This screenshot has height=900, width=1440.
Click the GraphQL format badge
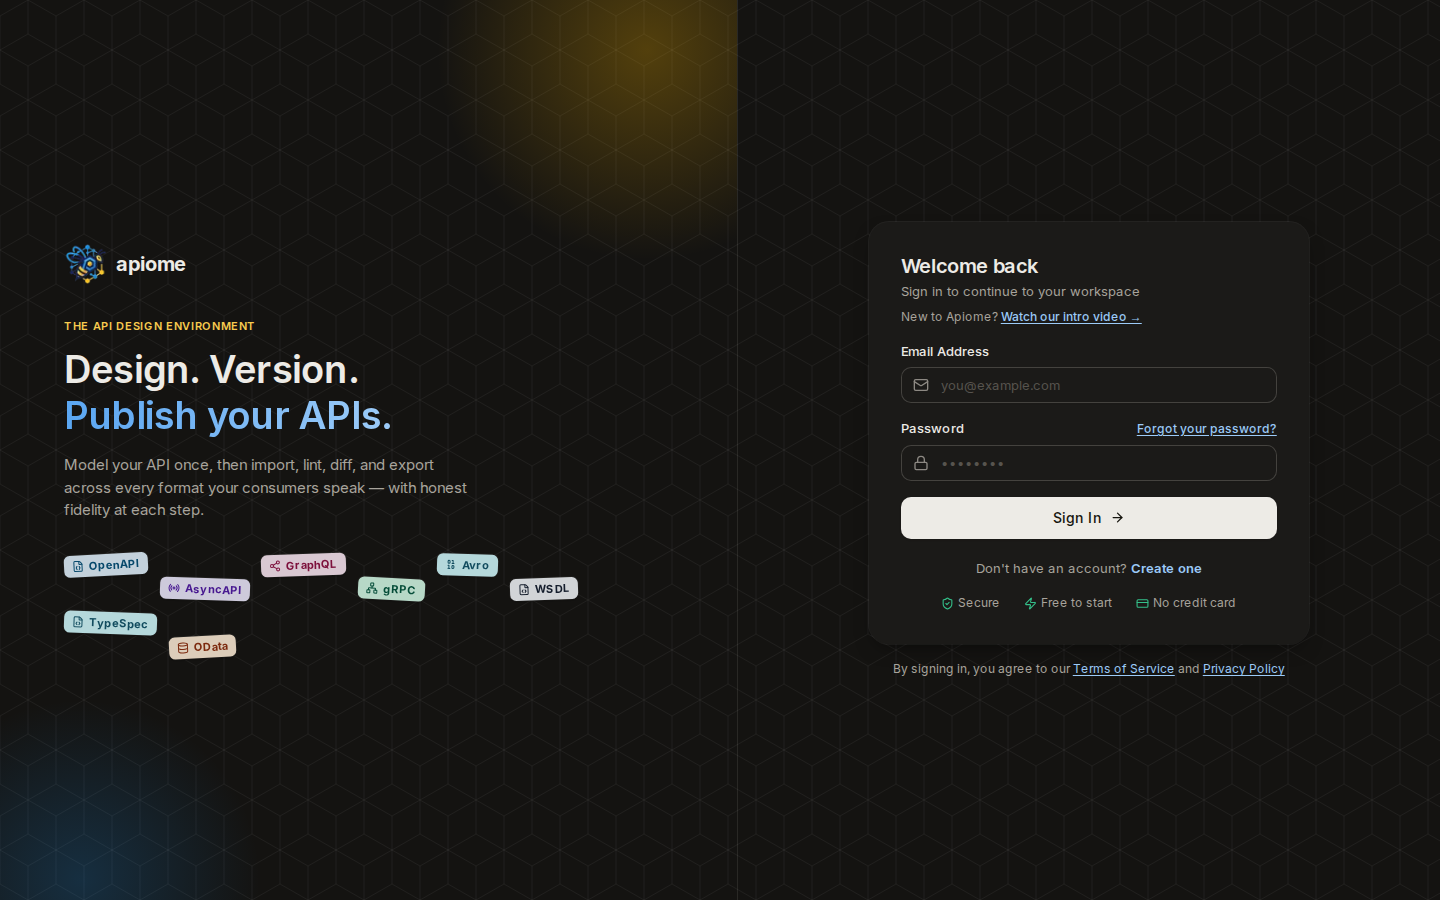coord(303,565)
